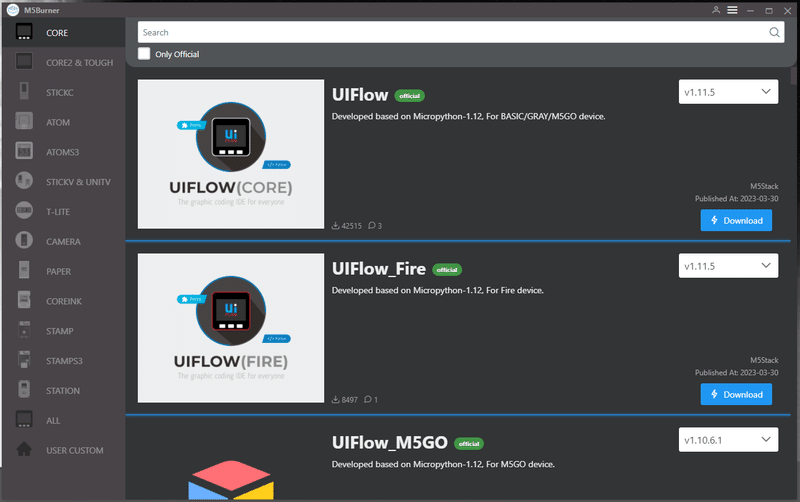Download the UIFlow firmware
The height and width of the screenshot is (502, 800).
click(736, 220)
